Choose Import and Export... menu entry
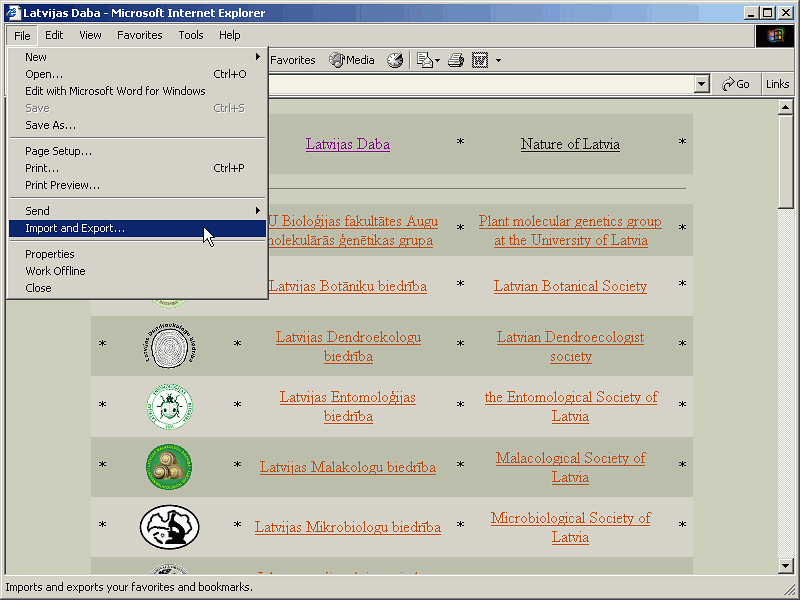 (137, 228)
